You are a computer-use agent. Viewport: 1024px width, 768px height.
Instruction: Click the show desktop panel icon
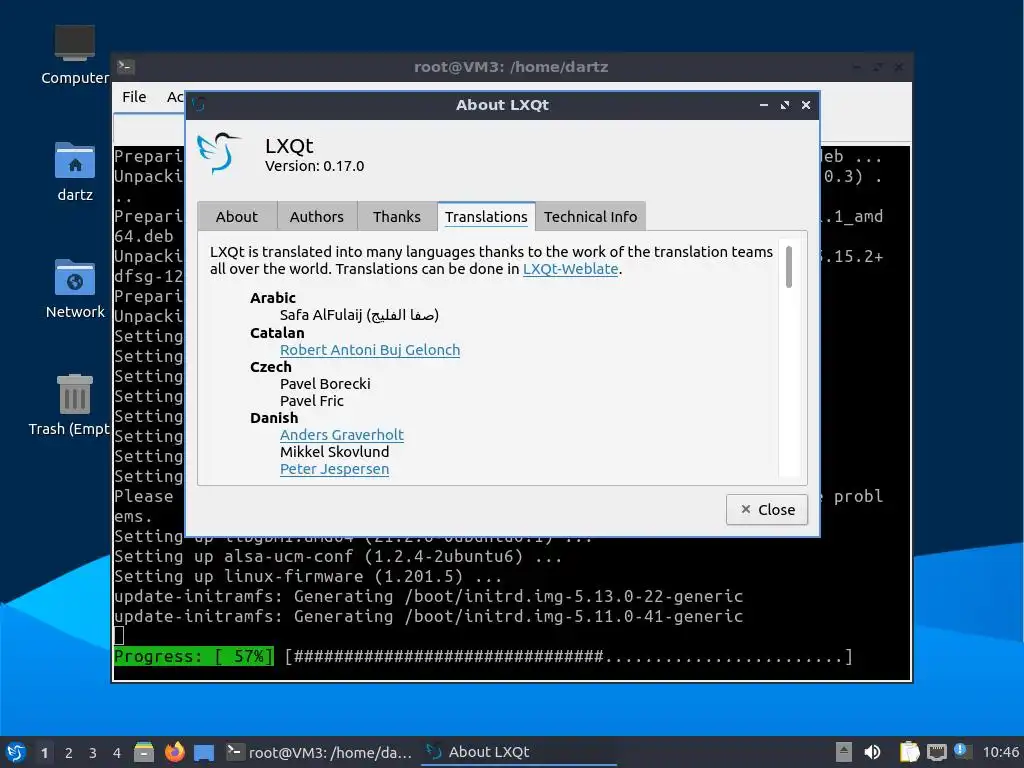204,752
